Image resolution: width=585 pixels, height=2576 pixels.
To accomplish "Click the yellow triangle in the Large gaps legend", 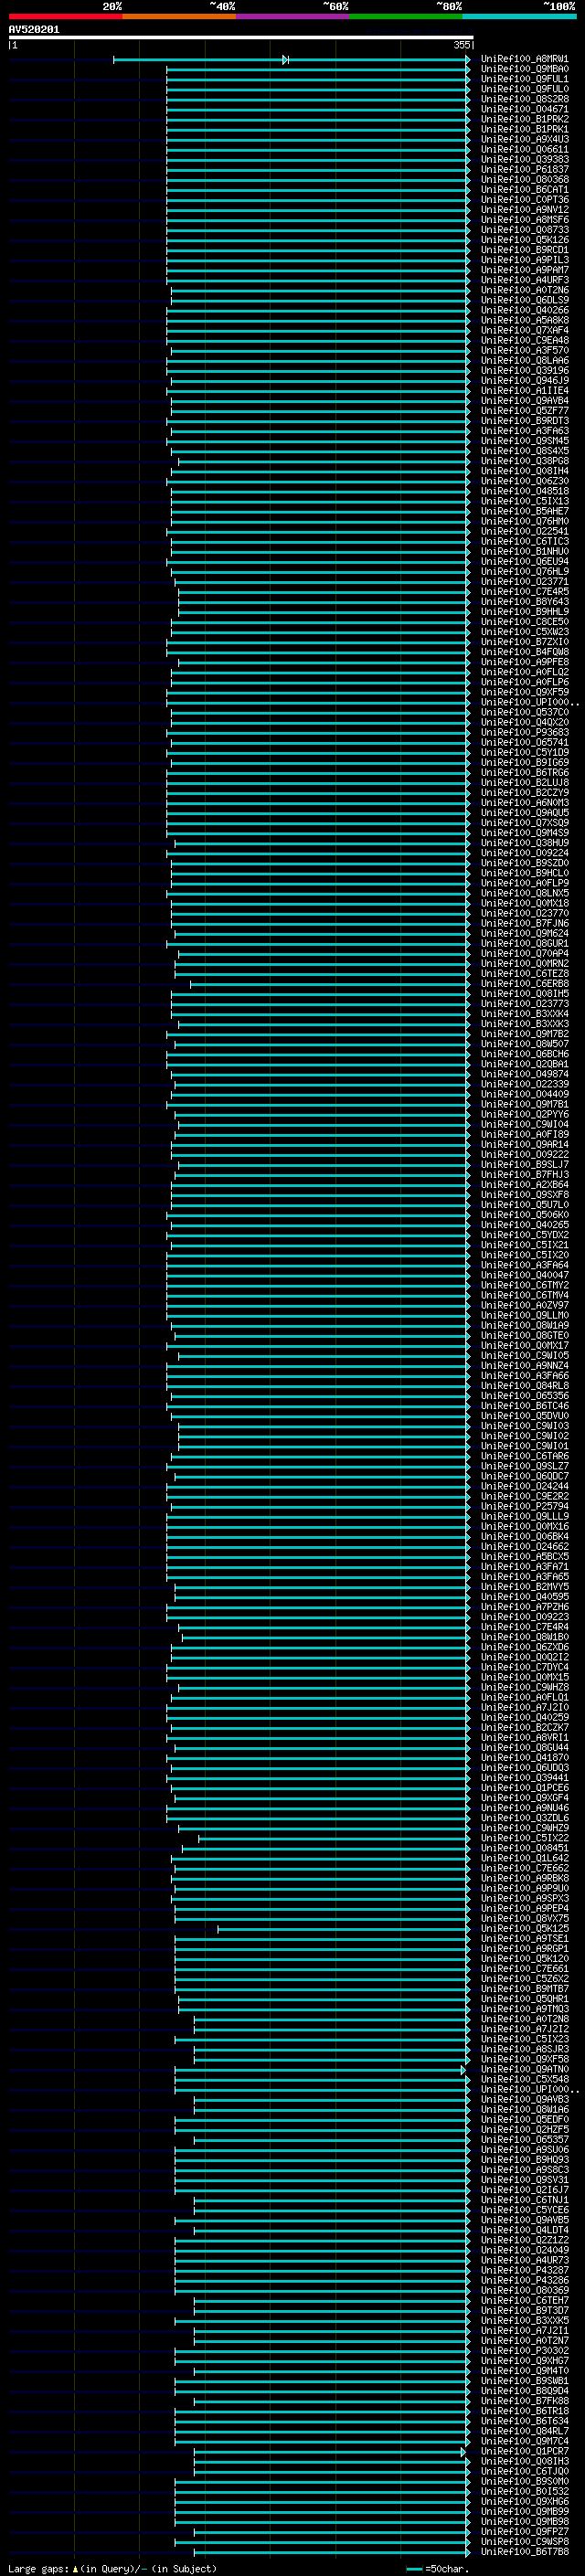I will (x=75, y=2569).
